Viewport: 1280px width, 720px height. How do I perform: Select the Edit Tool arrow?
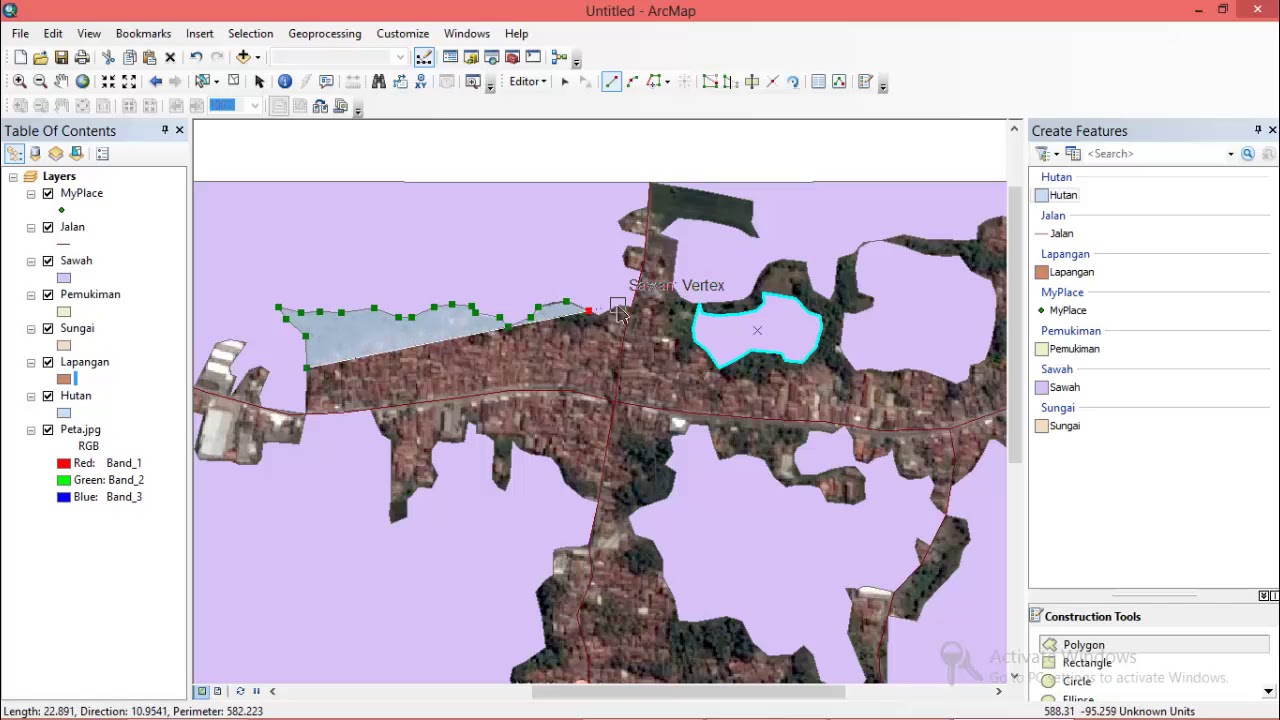[x=564, y=82]
